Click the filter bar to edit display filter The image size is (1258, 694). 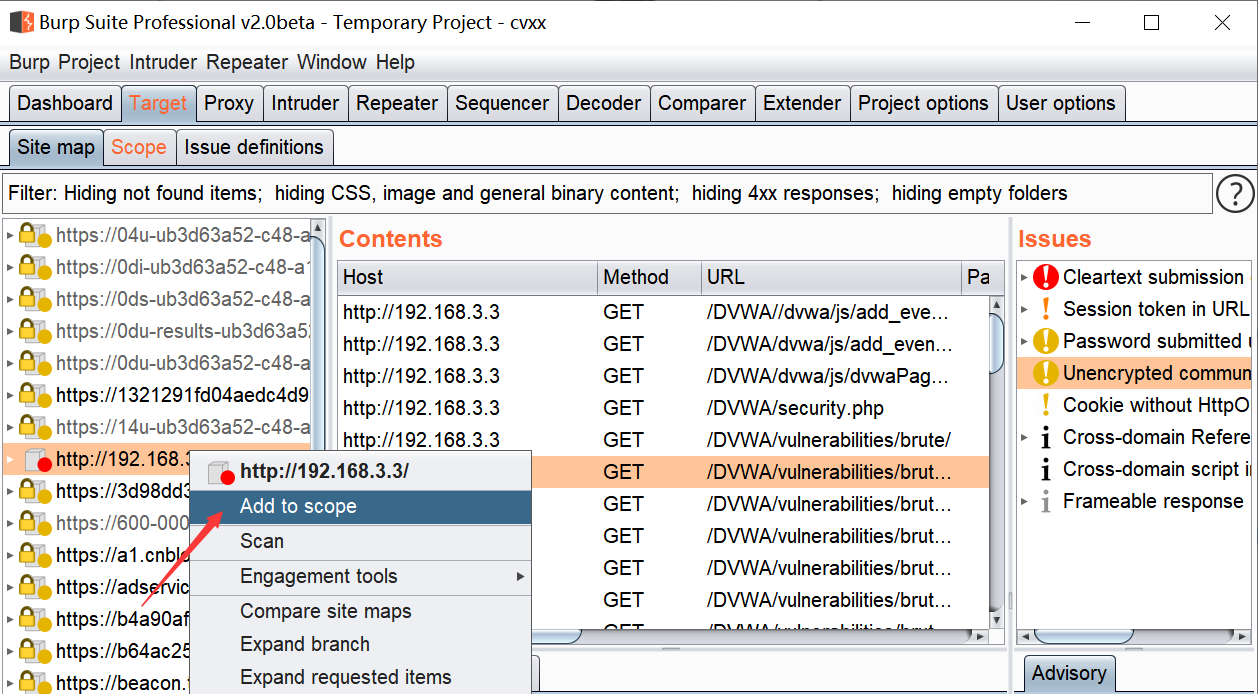coord(607,193)
